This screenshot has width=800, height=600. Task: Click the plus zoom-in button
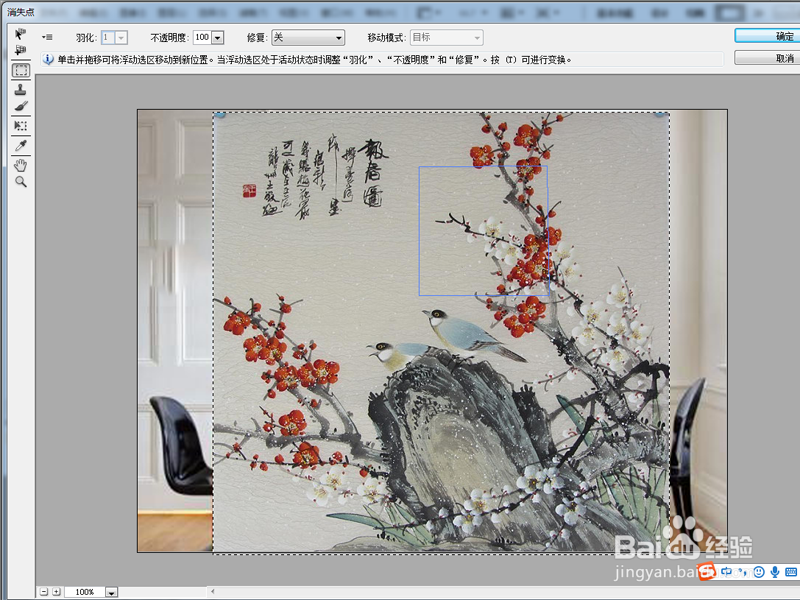pyautogui.click(x=56, y=592)
